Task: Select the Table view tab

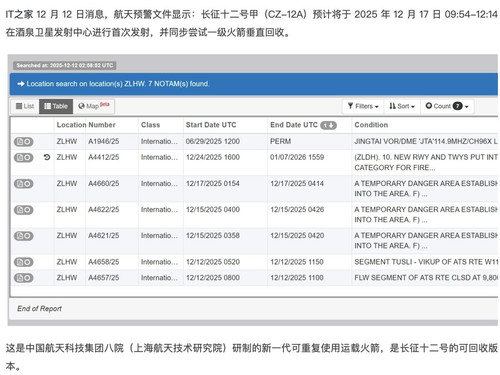Action: (56, 106)
